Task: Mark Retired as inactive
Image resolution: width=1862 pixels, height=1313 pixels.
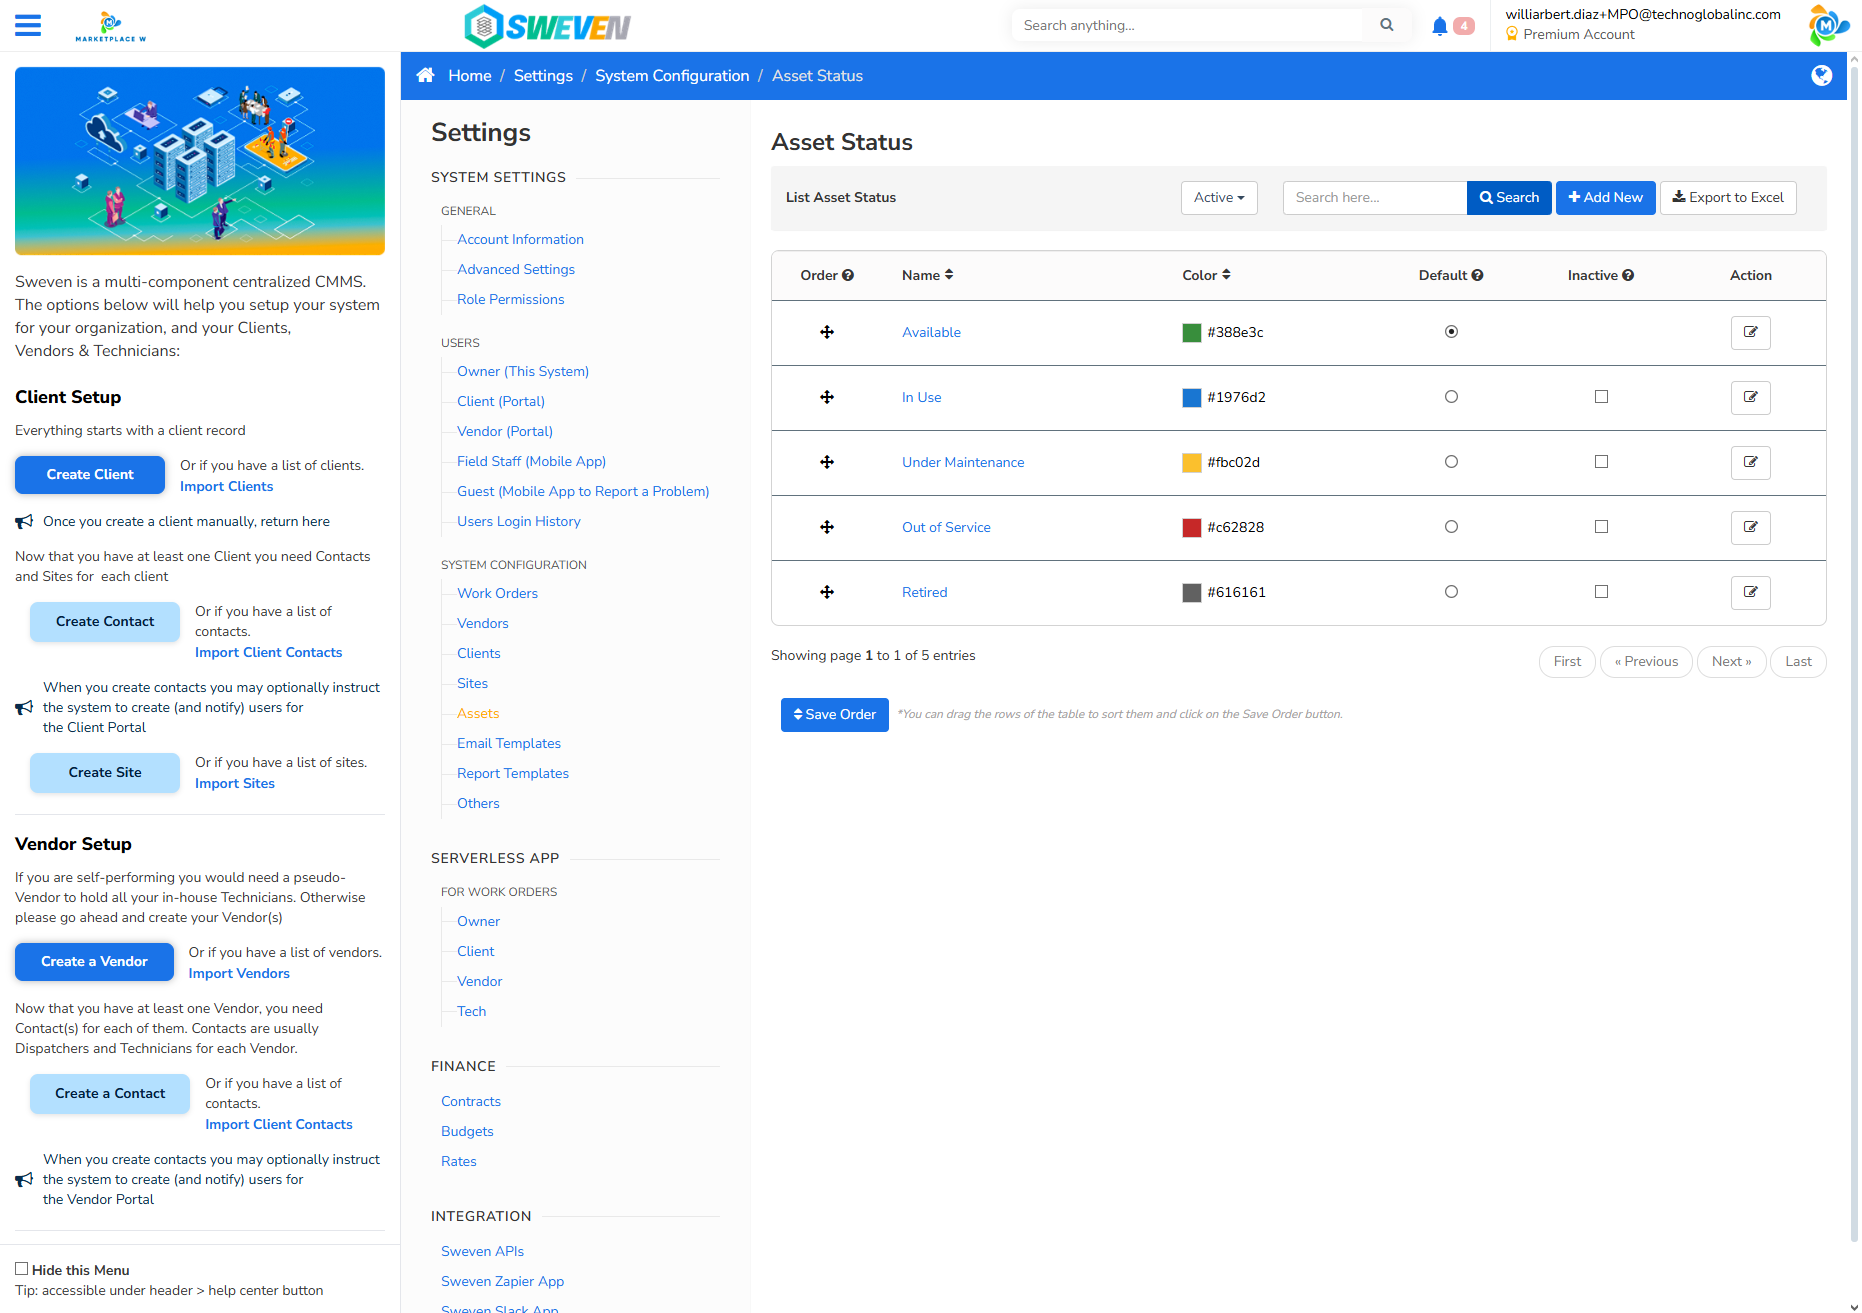Action: click(x=1601, y=592)
